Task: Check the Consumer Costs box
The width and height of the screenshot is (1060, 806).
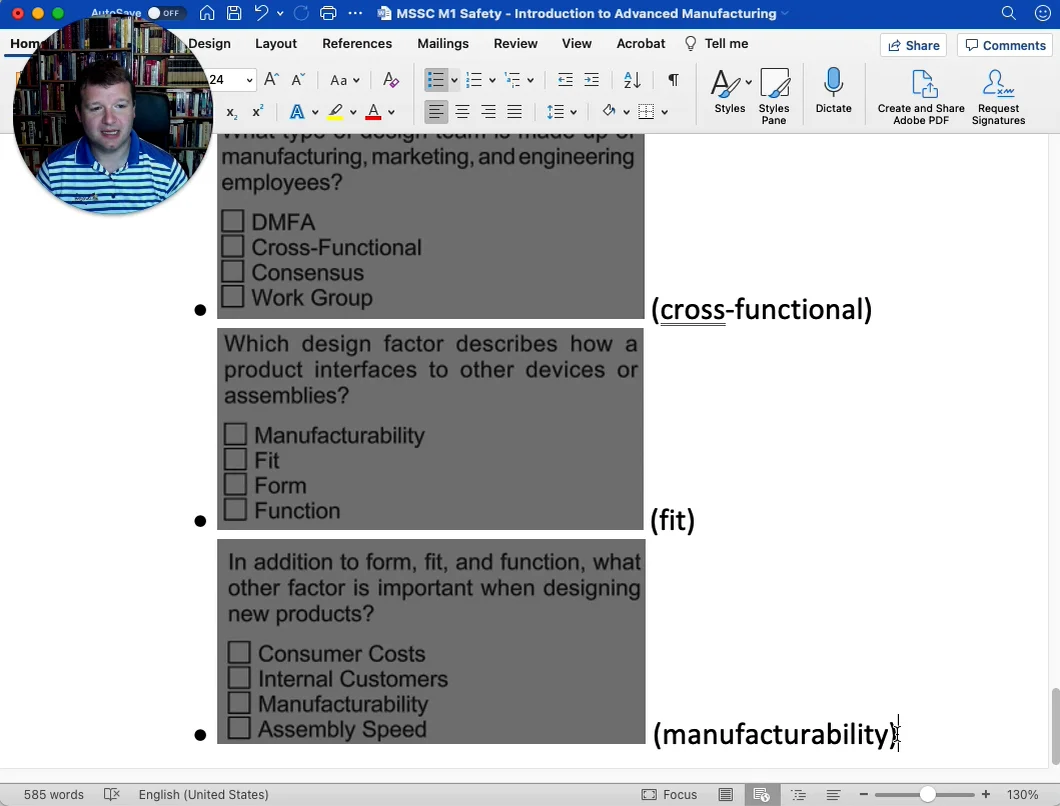Action: coord(239,652)
